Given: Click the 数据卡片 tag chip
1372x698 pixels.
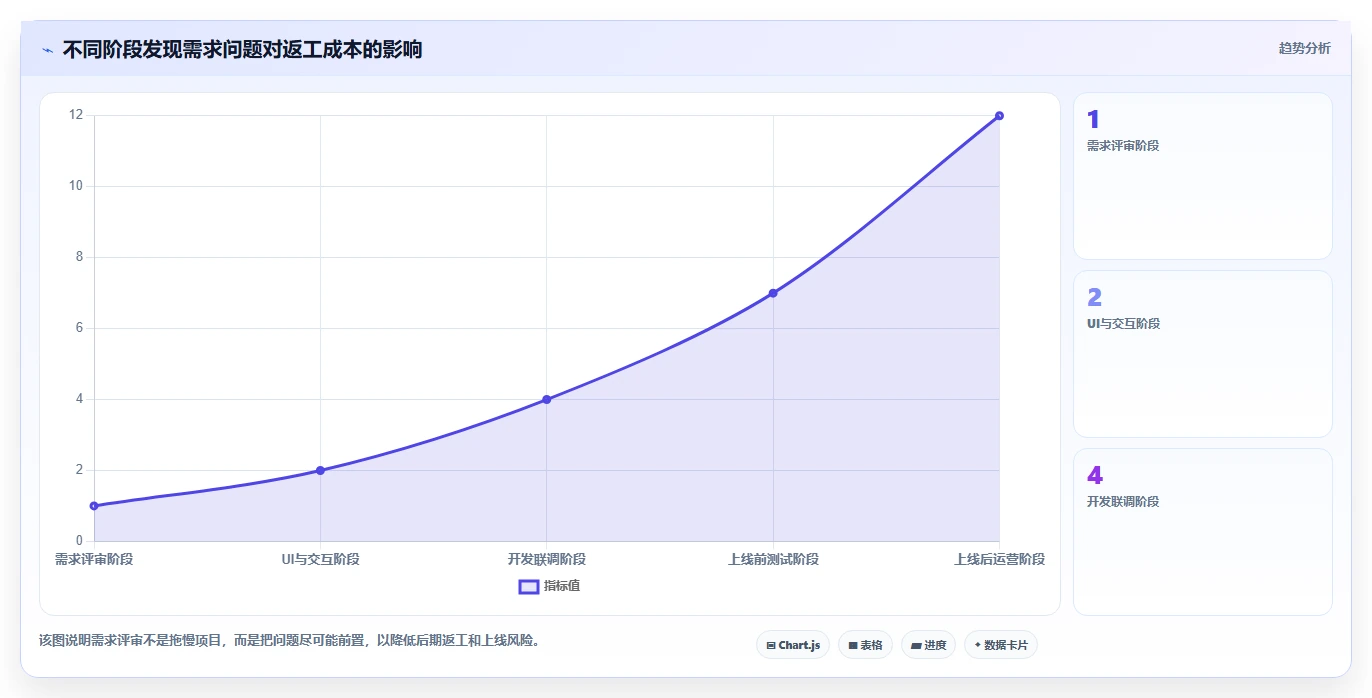Looking at the screenshot, I should point(1001,645).
